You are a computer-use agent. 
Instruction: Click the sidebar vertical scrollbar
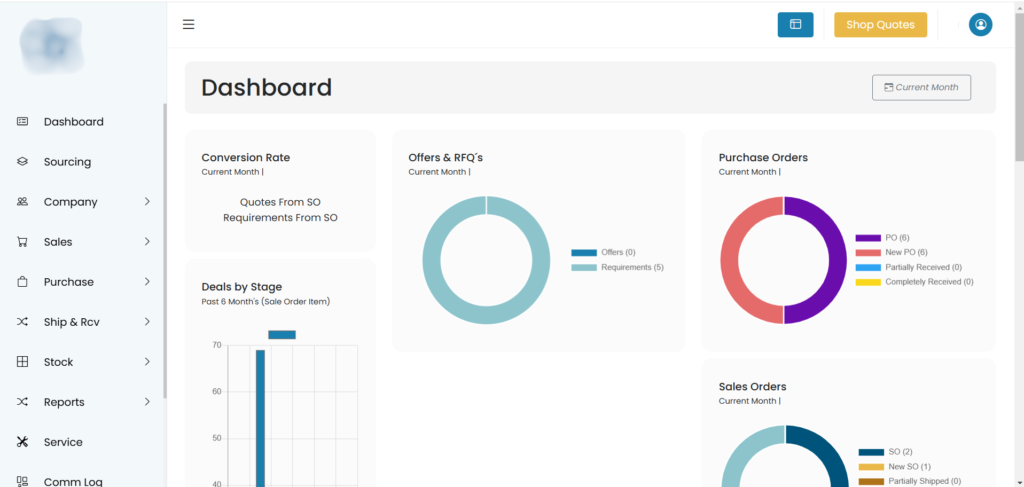(x=165, y=251)
